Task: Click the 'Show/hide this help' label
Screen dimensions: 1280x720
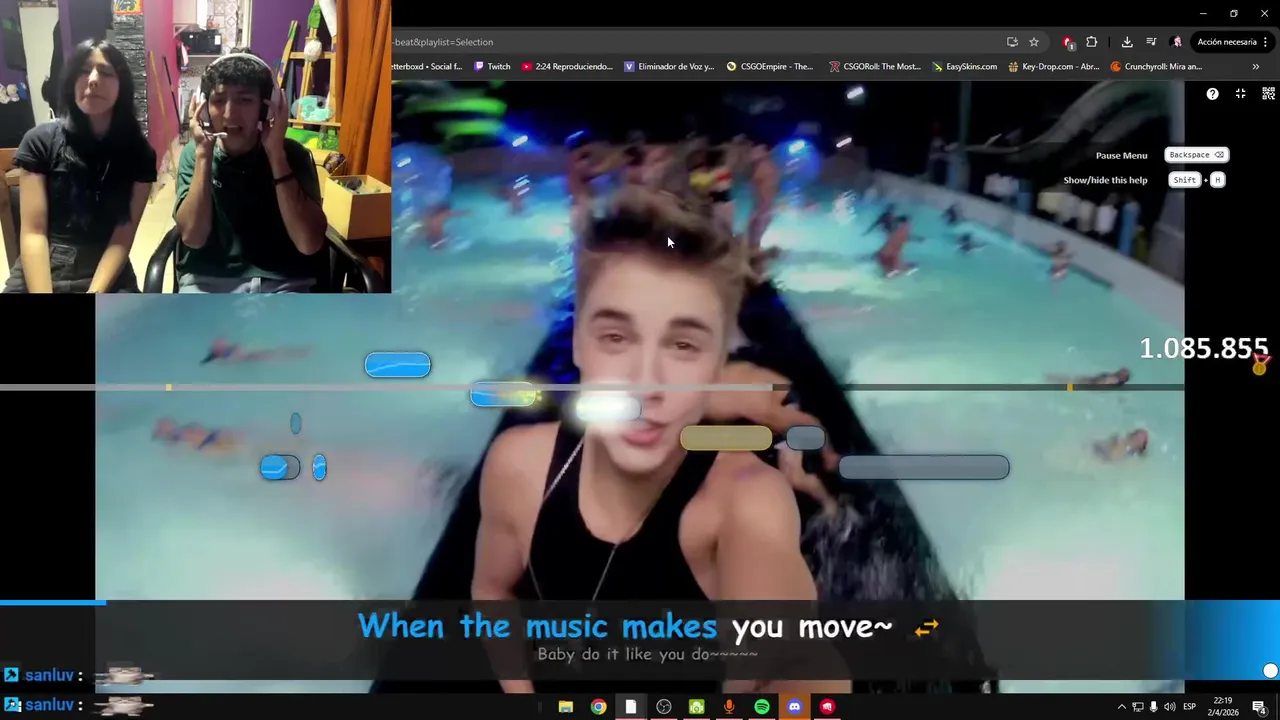Action: click(x=1105, y=180)
